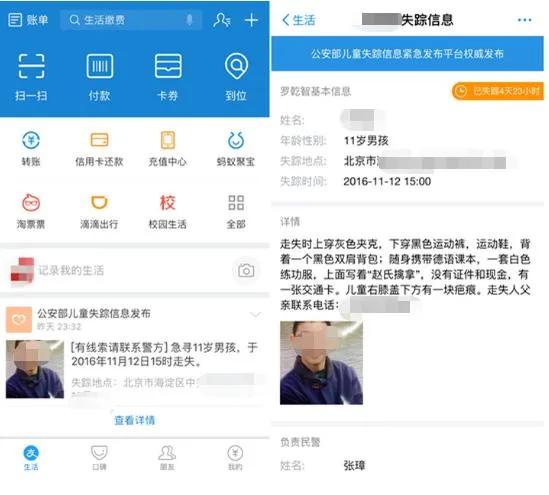Open 转账 transfer icon

point(31,140)
